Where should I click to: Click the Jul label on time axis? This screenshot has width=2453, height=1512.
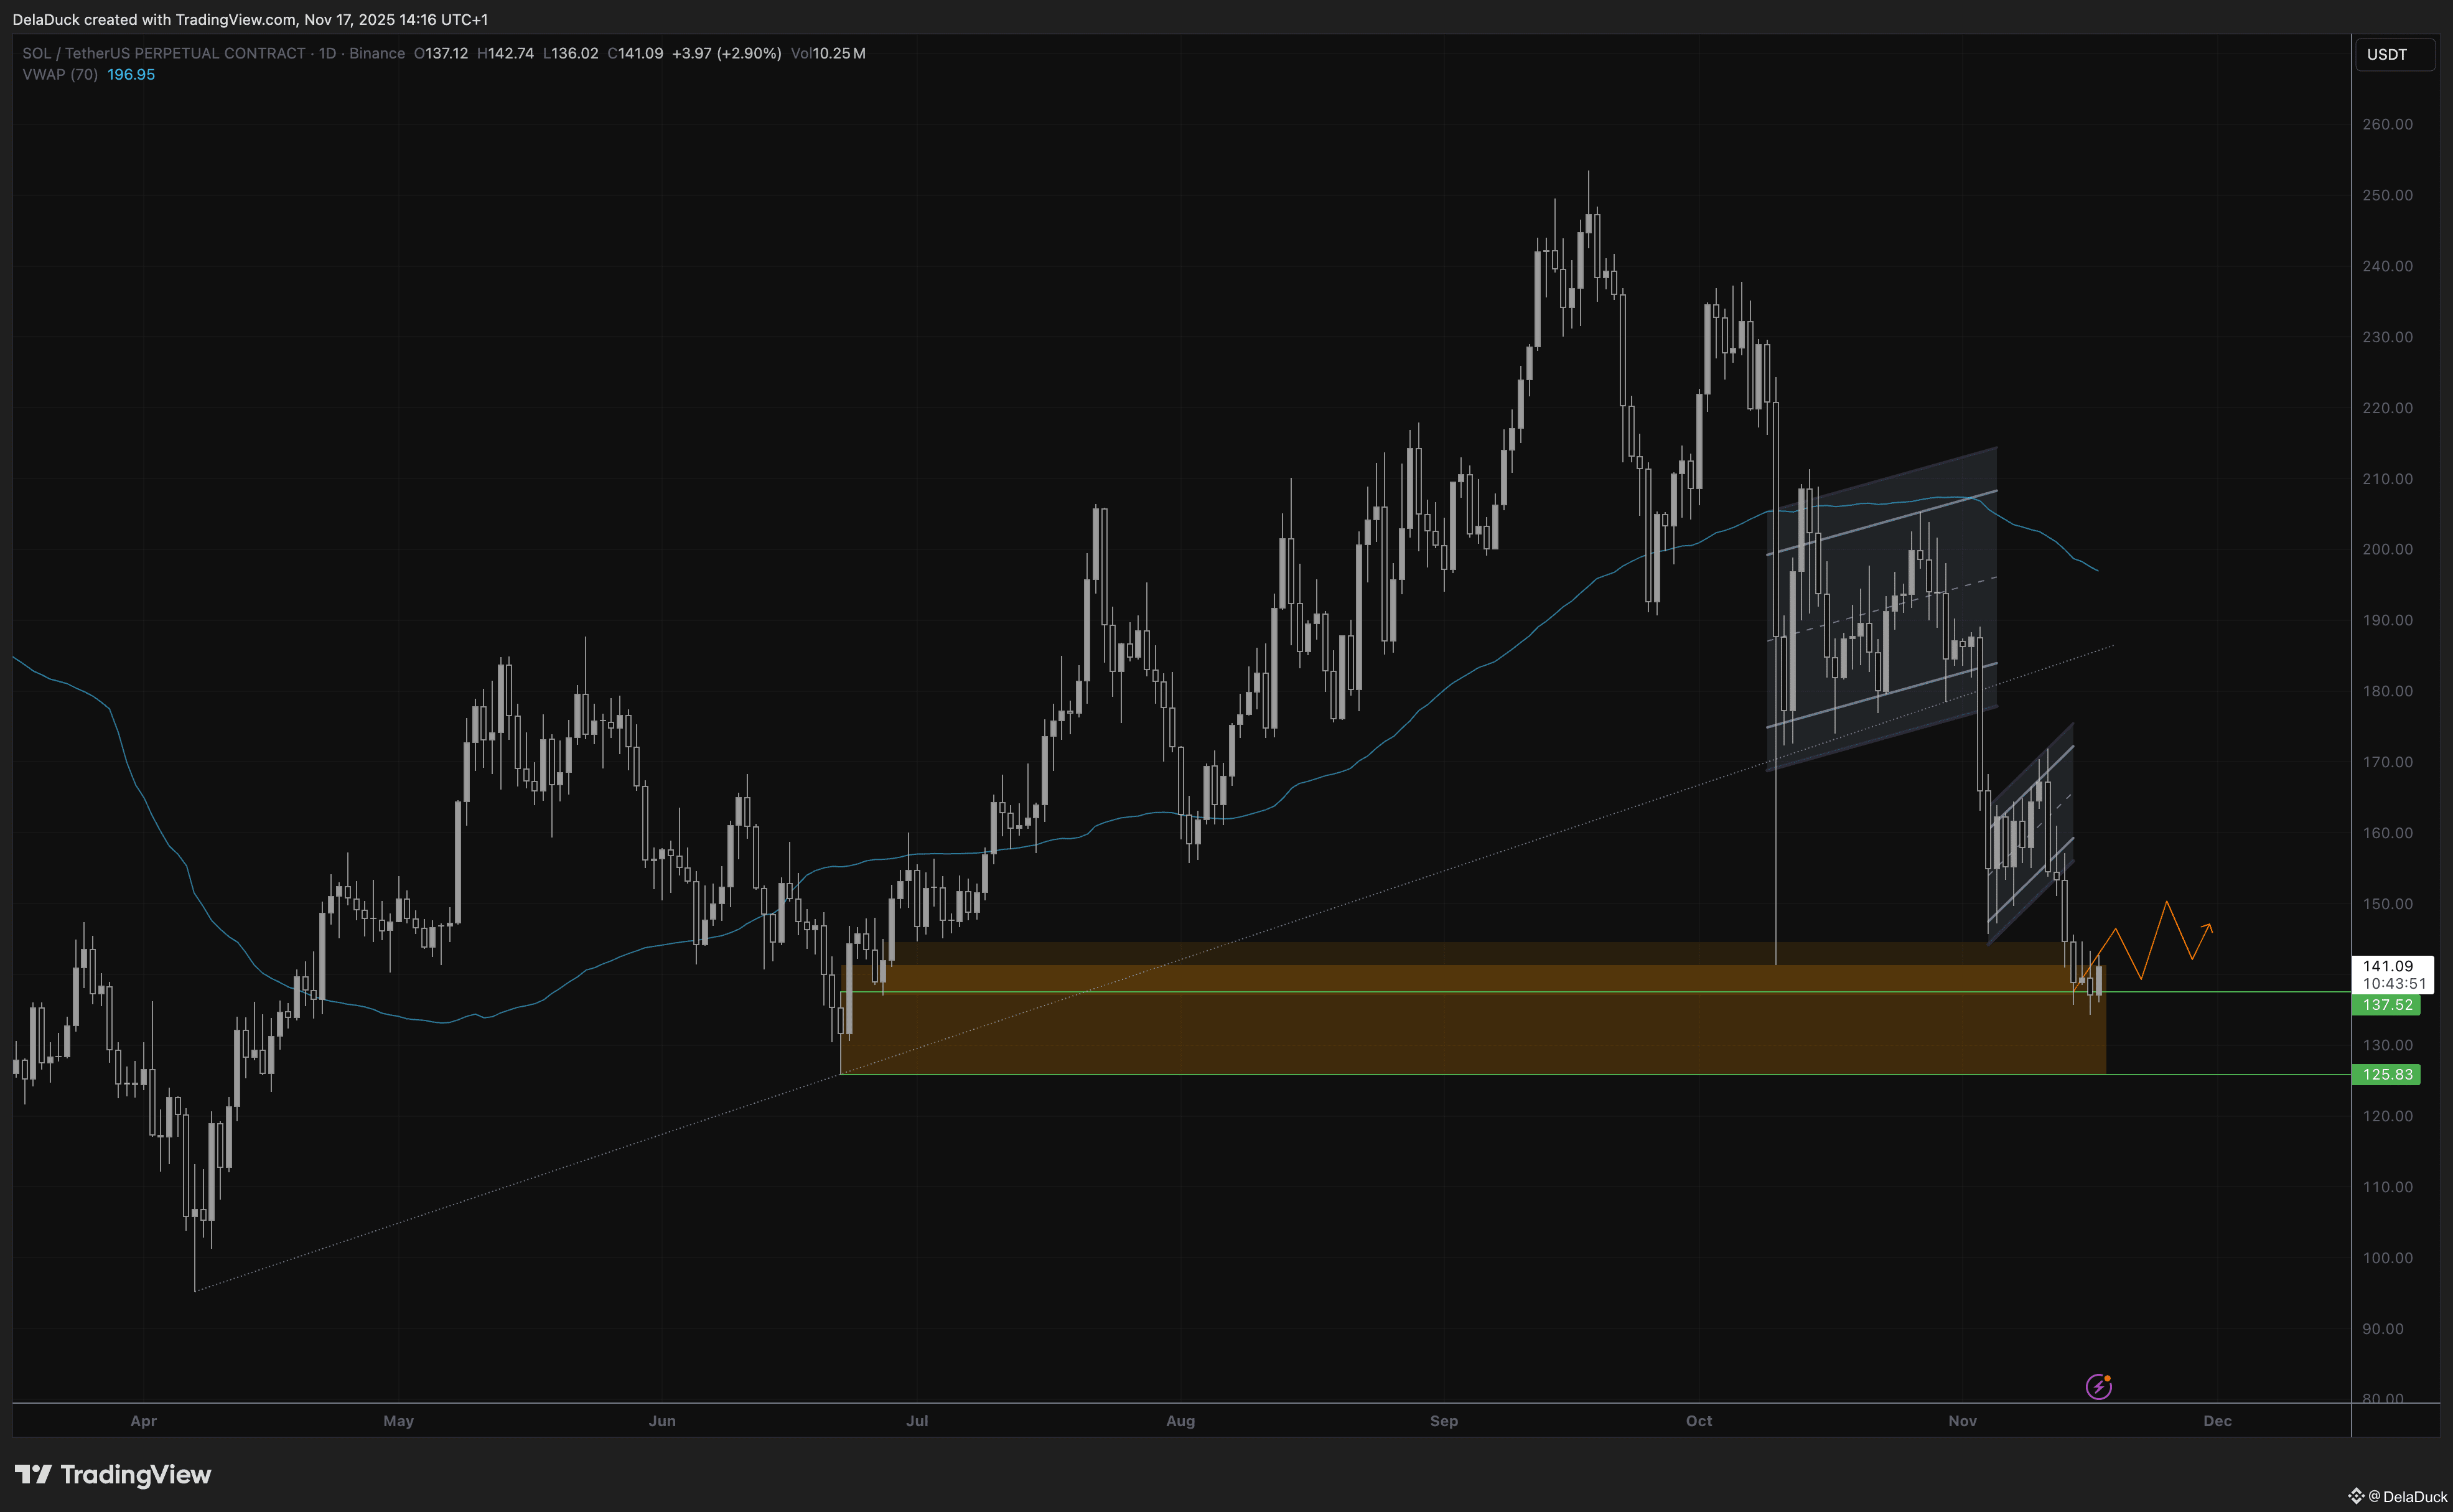[917, 1421]
